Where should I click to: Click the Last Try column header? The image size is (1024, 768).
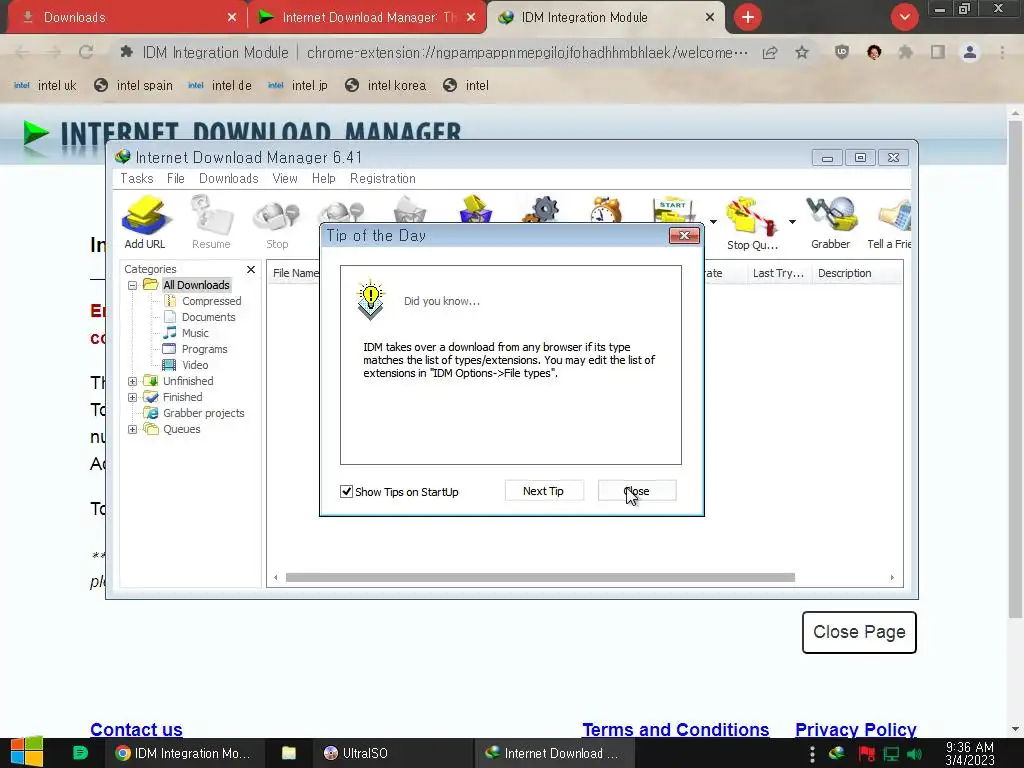778,273
